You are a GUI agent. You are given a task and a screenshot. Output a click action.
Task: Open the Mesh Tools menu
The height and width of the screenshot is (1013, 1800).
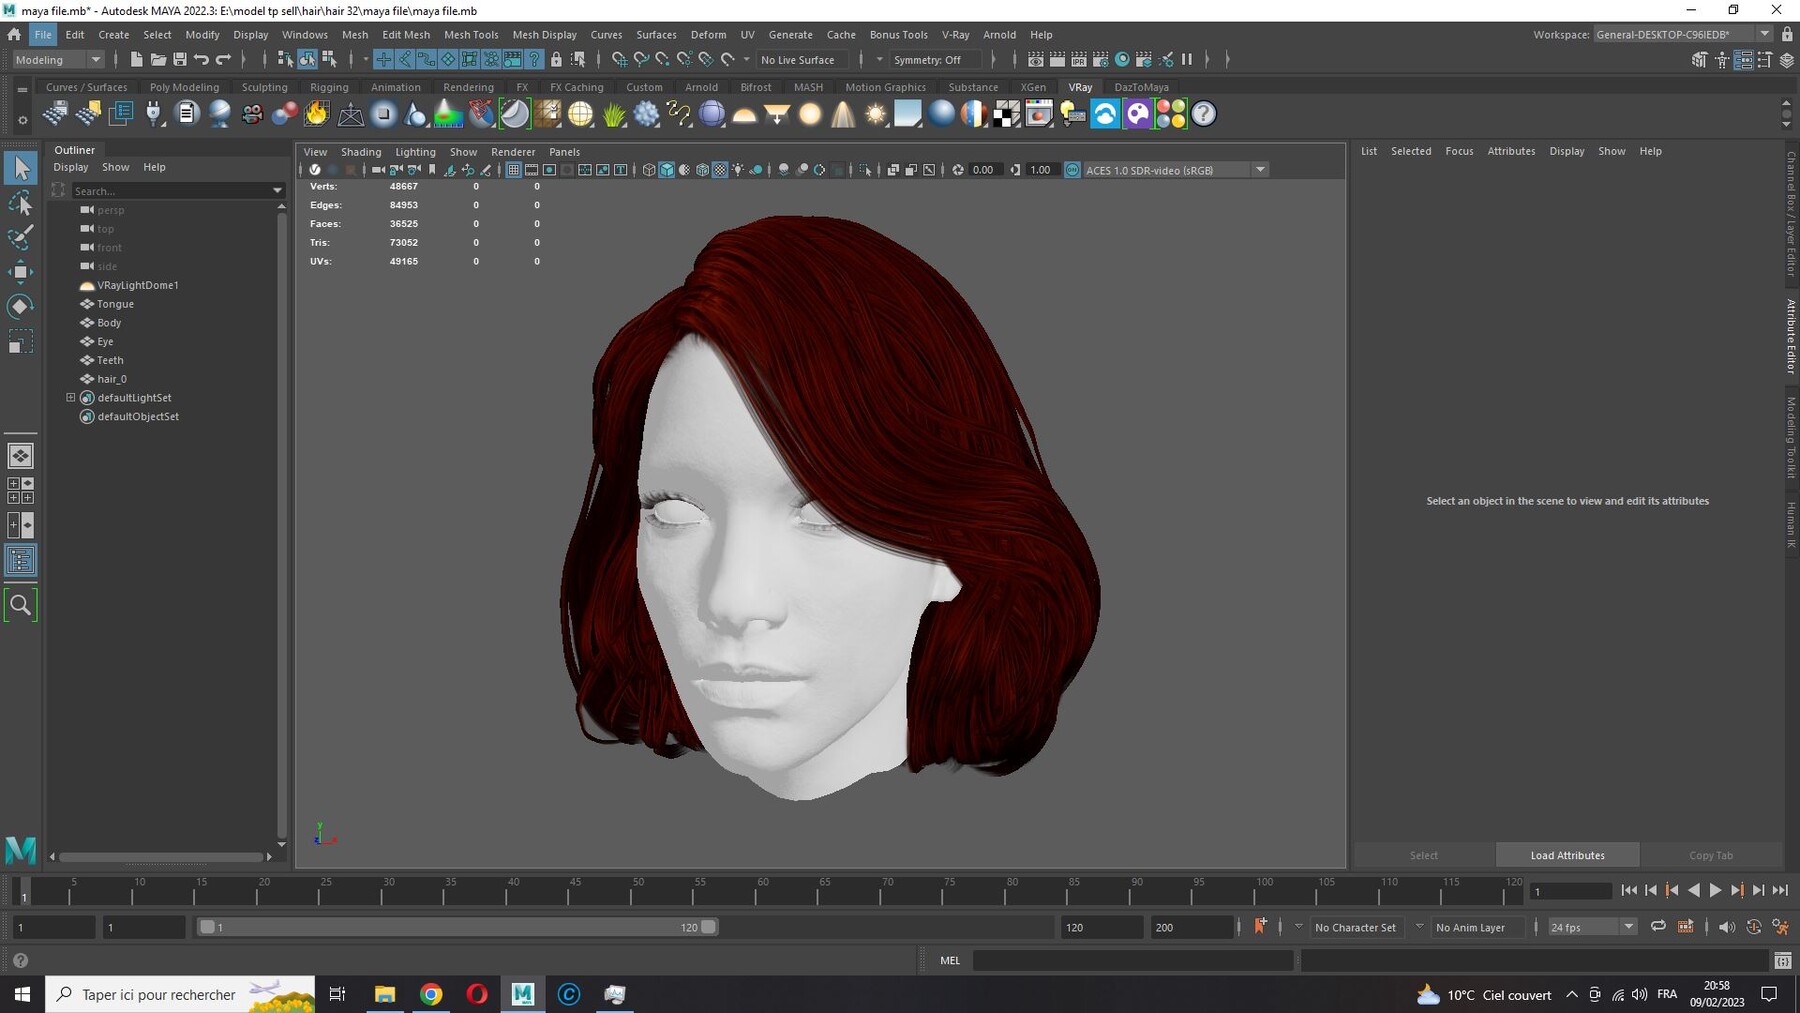pos(471,34)
